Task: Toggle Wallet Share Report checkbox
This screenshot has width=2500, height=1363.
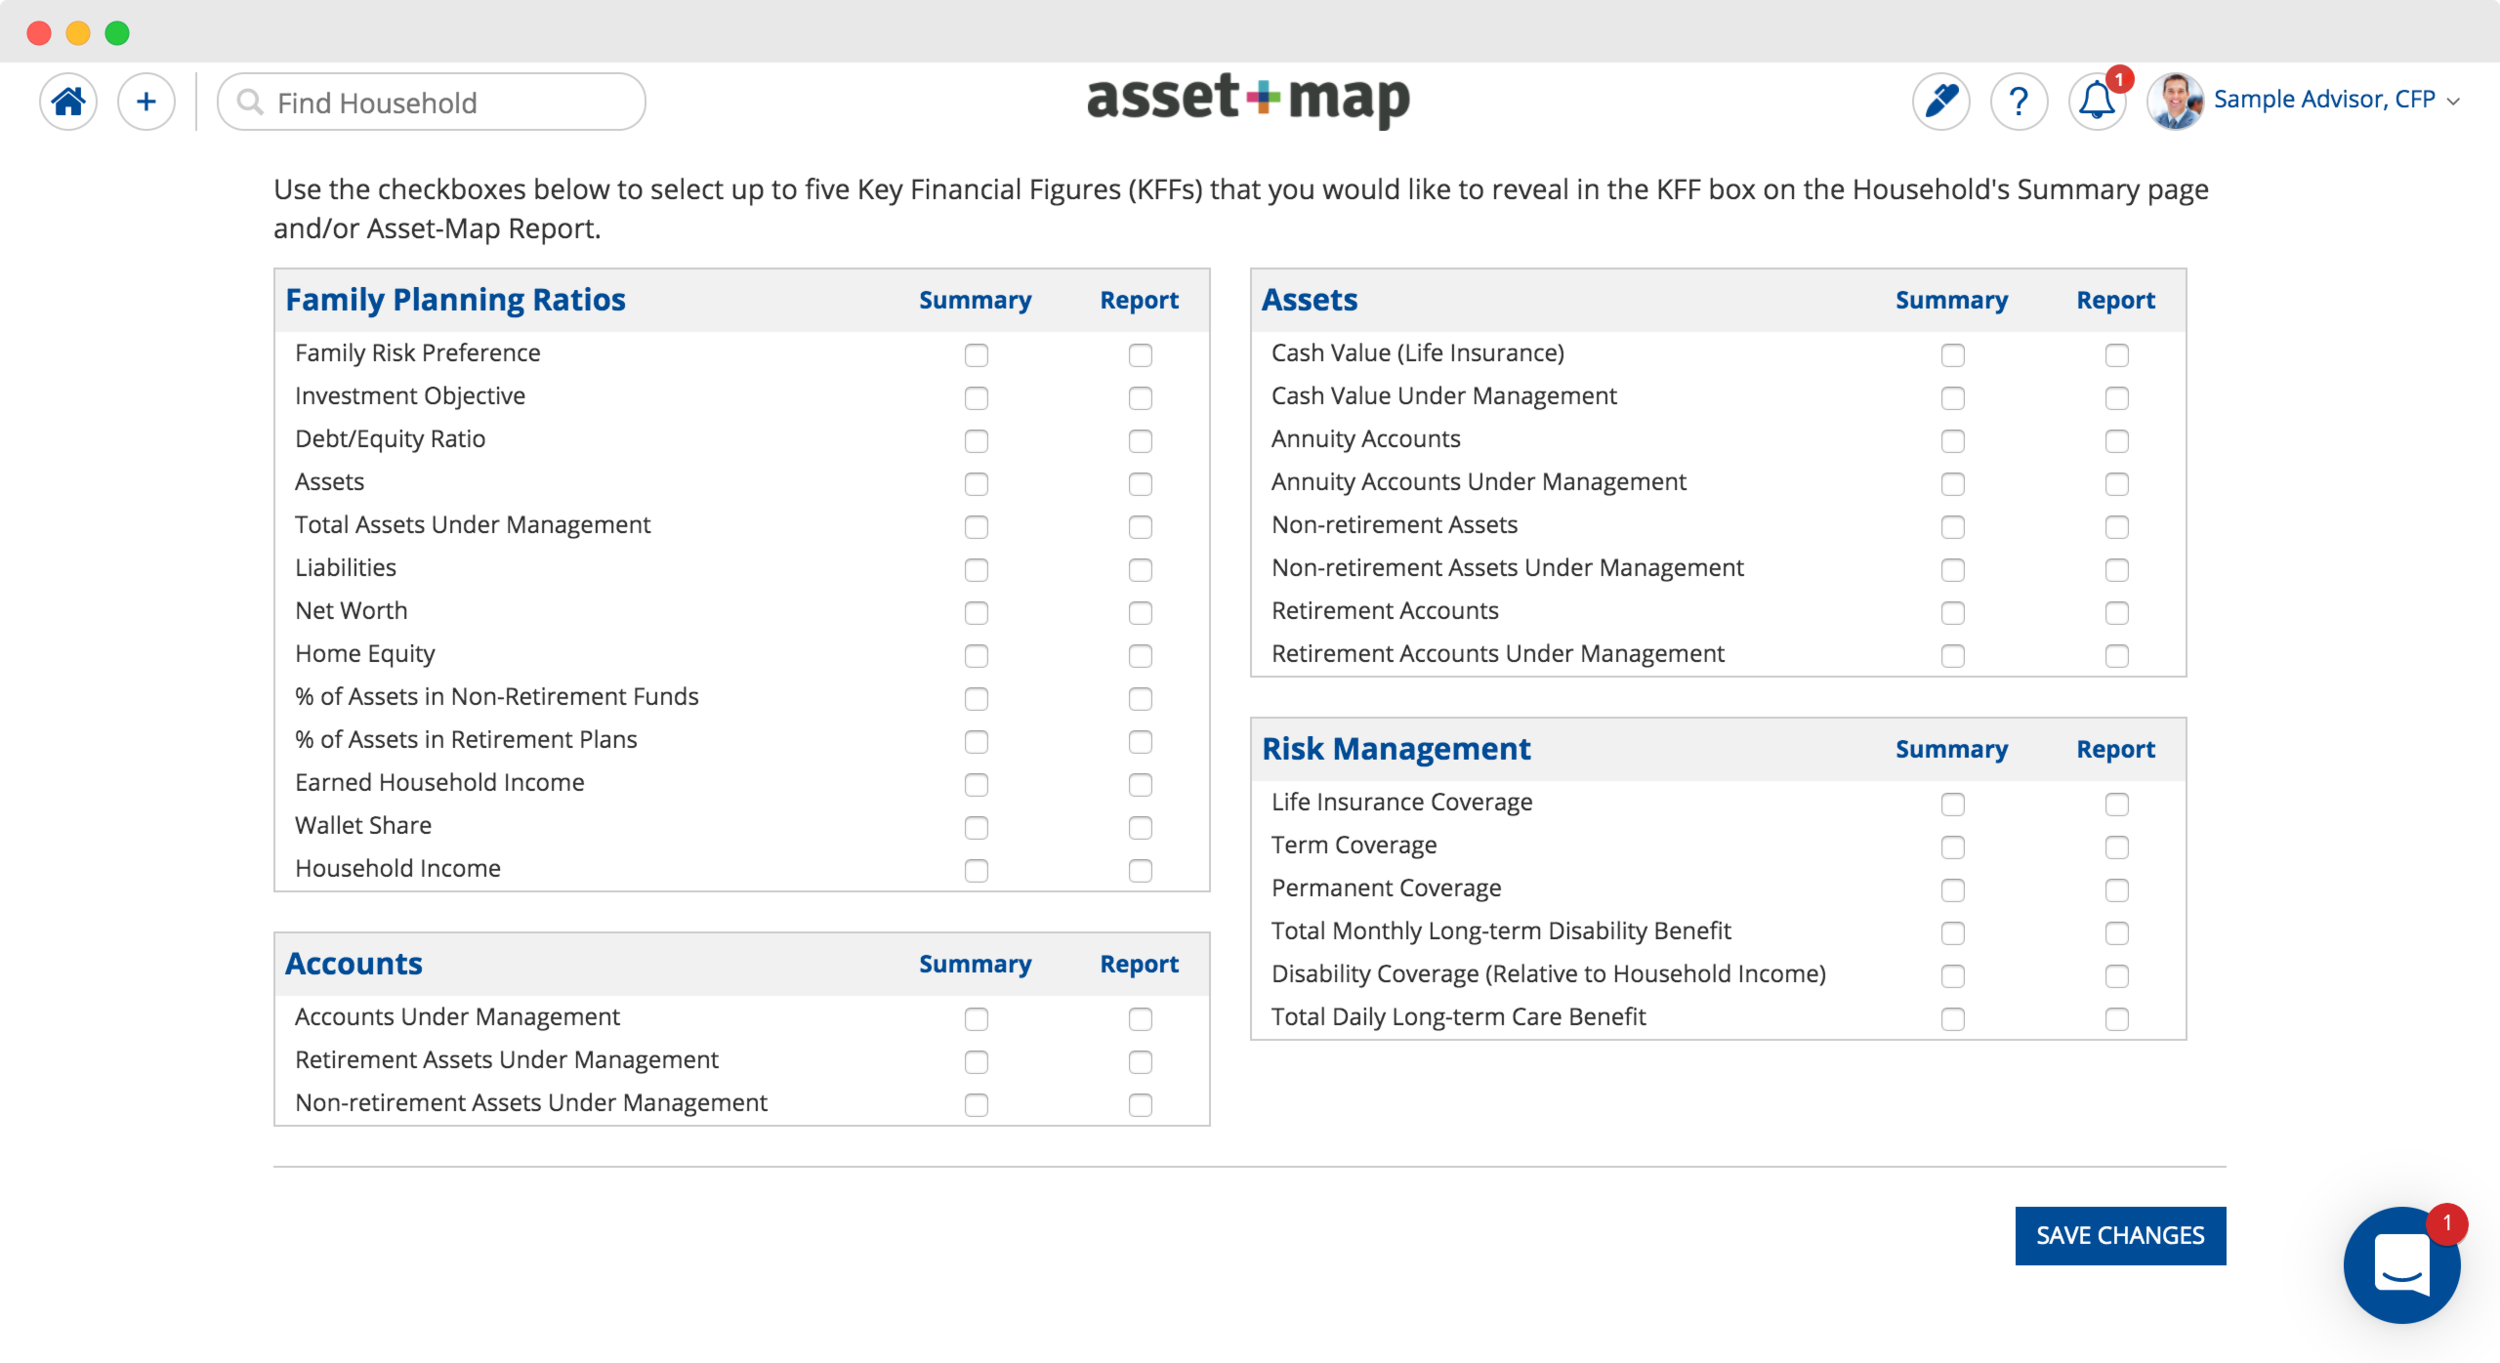Action: (x=1140, y=828)
